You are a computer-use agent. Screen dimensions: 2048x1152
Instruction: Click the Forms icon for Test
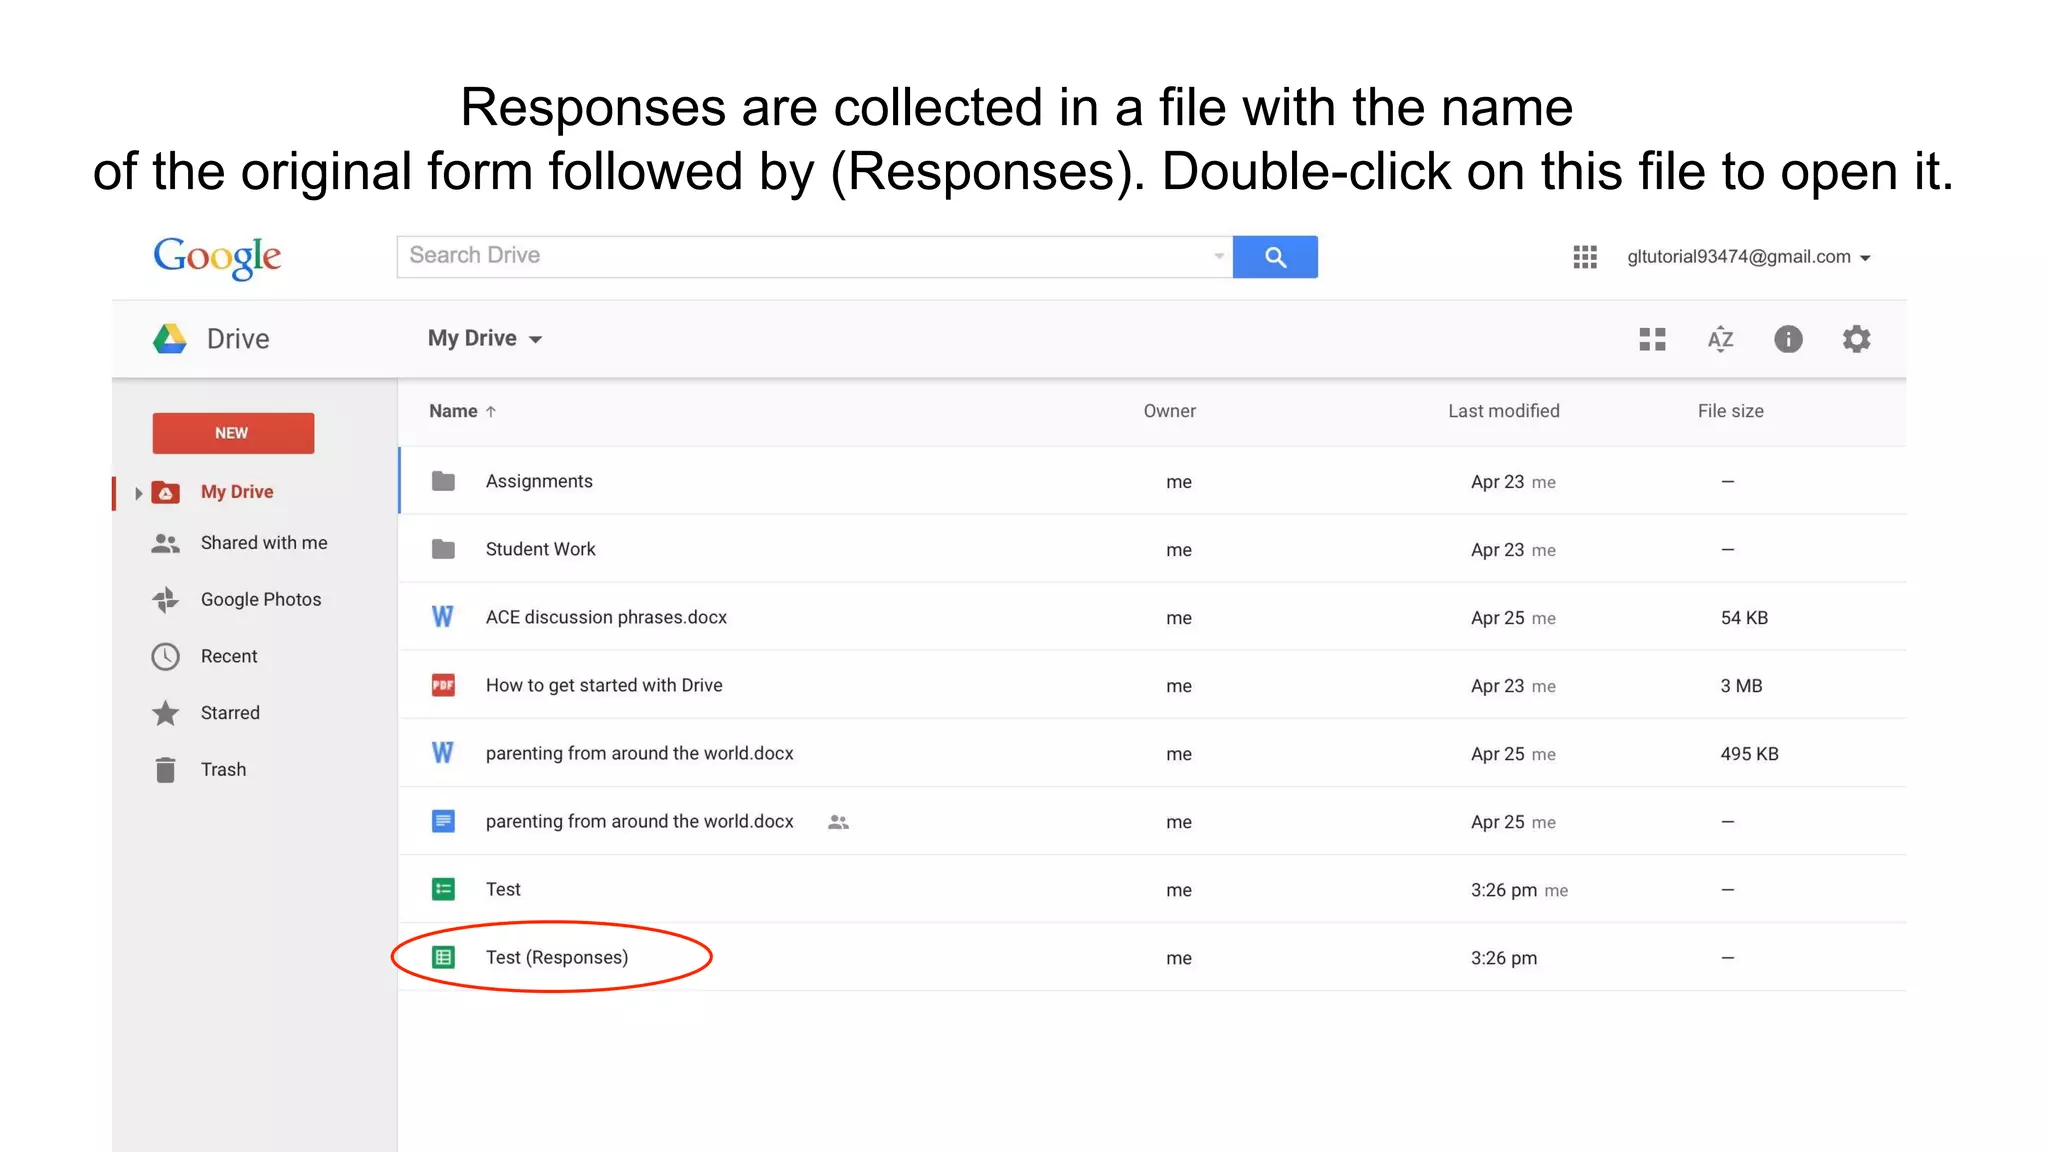coord(443,889)
